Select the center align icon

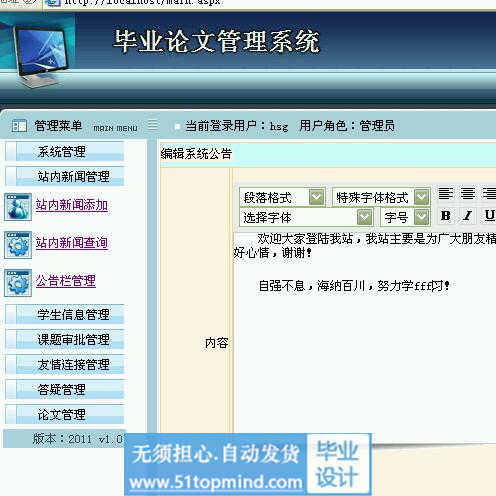(467, 194)
